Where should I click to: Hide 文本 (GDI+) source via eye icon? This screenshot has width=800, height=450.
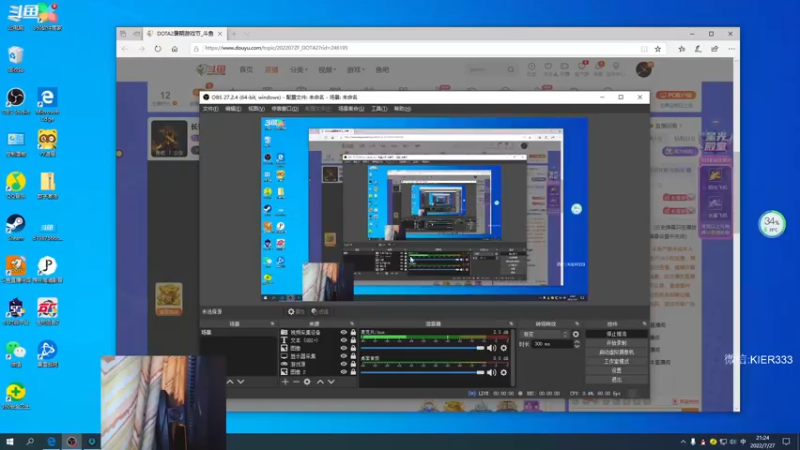[343, 340]
